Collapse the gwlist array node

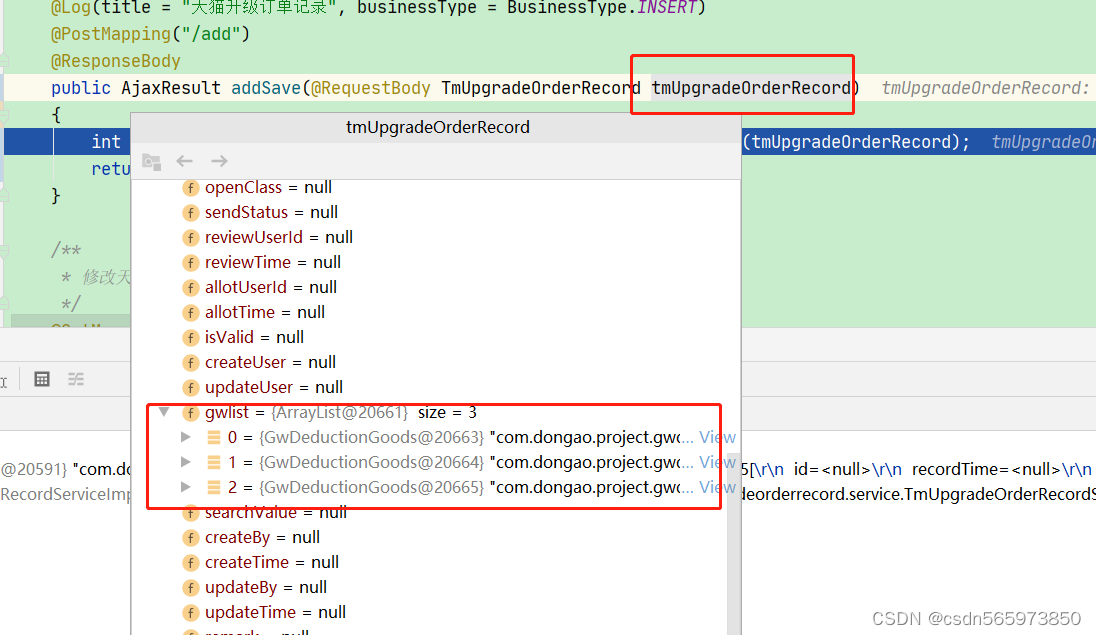(165, 412)
